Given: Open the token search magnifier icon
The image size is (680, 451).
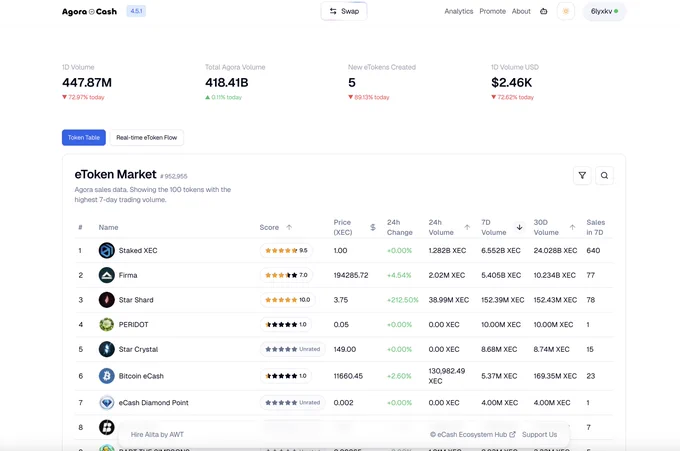Looking at the screenshot, I should tap(604, 176).
